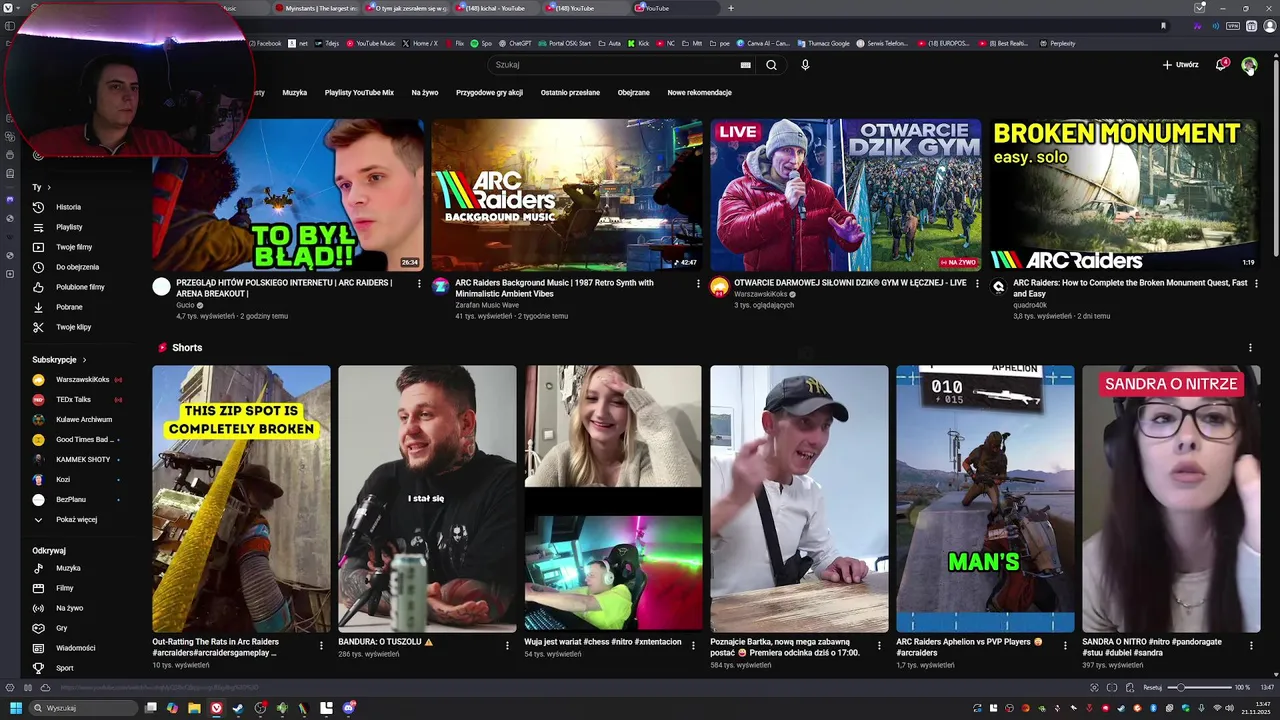Click the search magnifier button
This screenshot has width=1280, height=720.
point(771,65)
